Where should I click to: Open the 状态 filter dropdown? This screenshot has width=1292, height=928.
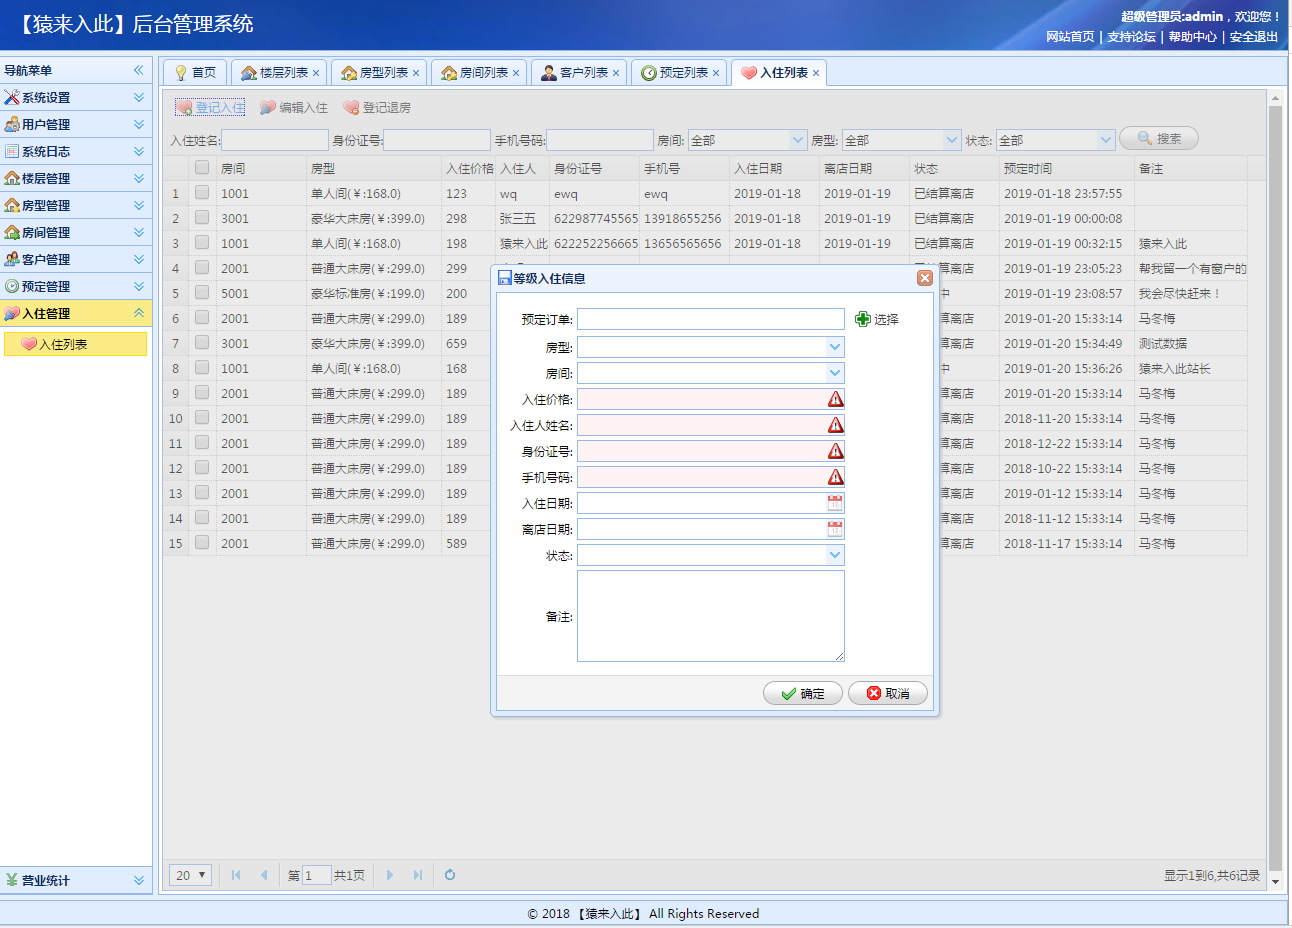tap(1106, 140)
